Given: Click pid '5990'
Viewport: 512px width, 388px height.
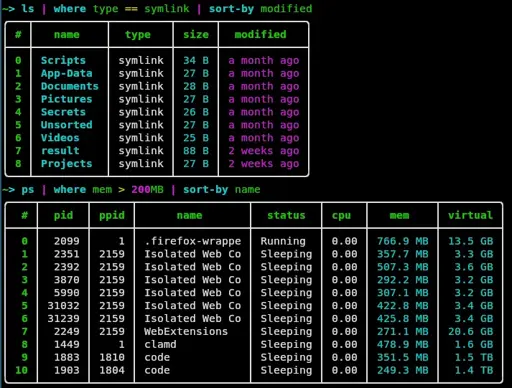Looking at the screenshot, I should (x=67, y=293).
